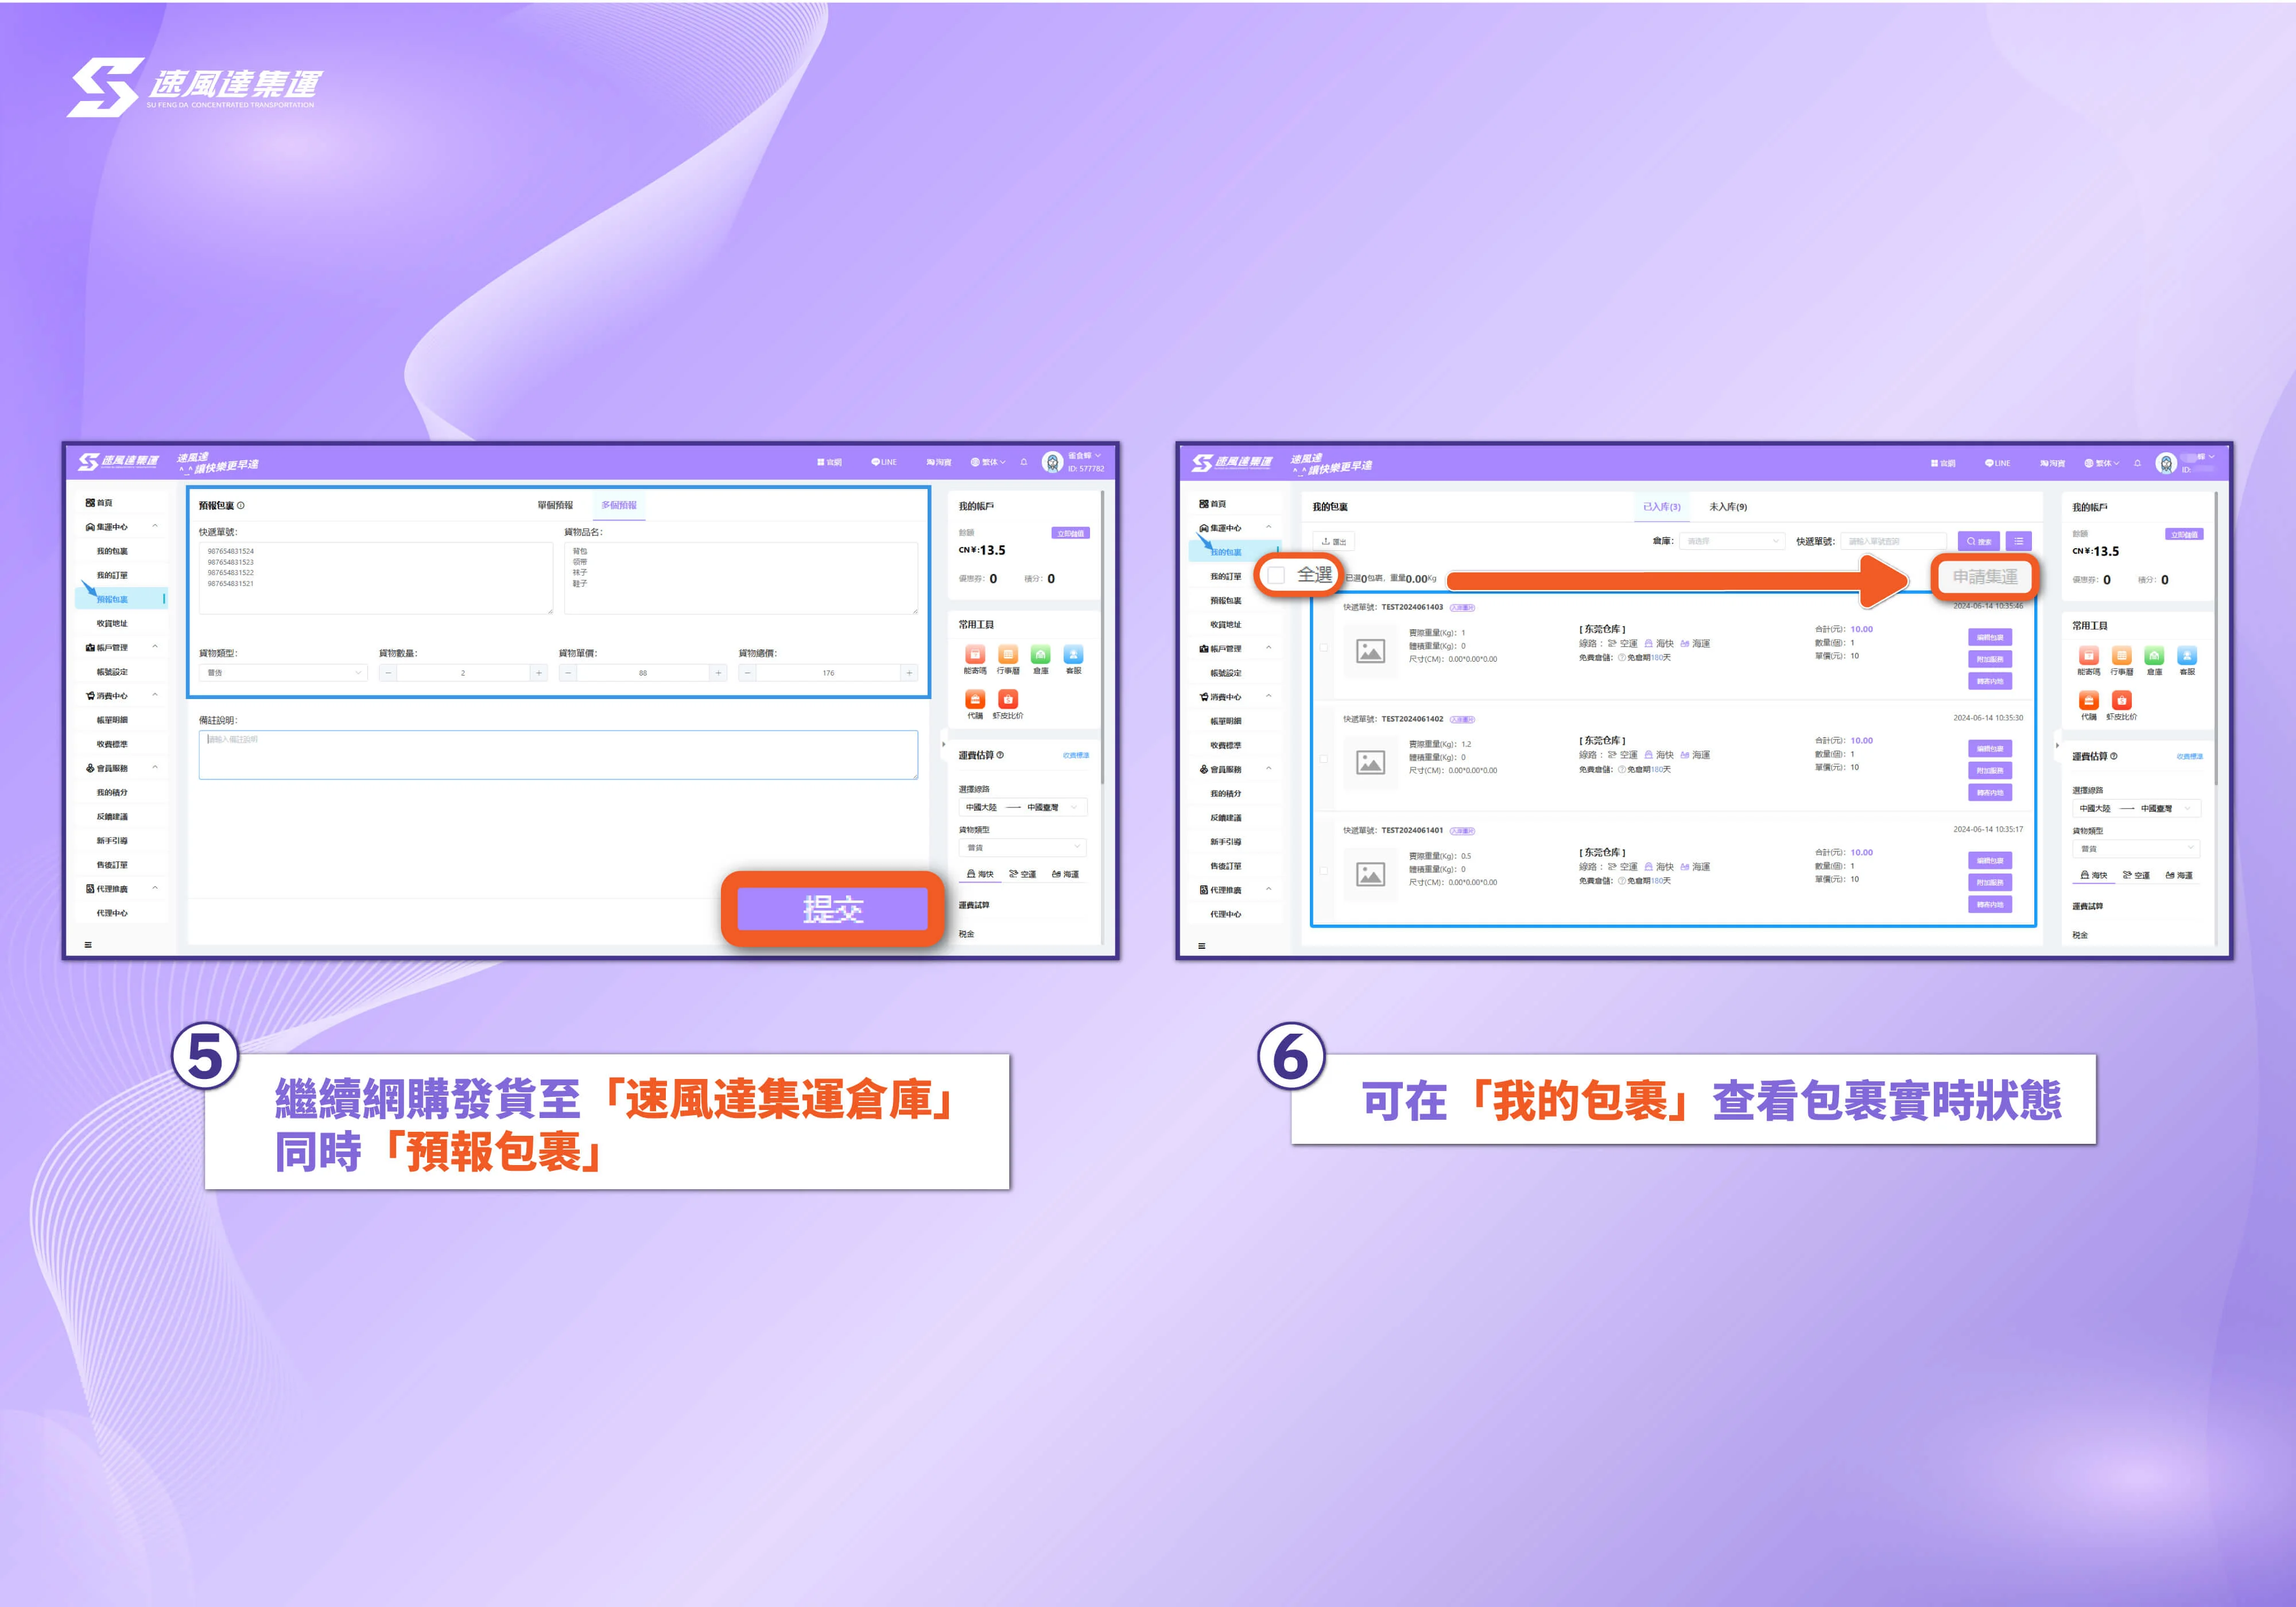This screenshot has height=1607, width=2296.
Task: Open 倉庫 icon on 我的包裹 page
Action: click(x=2155, y=656)
